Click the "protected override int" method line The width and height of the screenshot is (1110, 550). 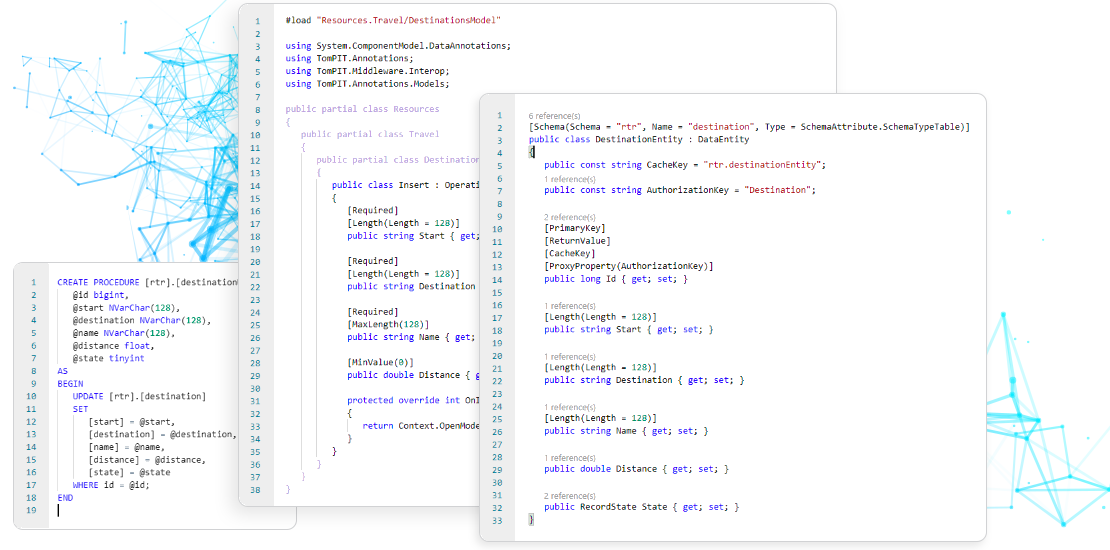(x=410, y=400)
